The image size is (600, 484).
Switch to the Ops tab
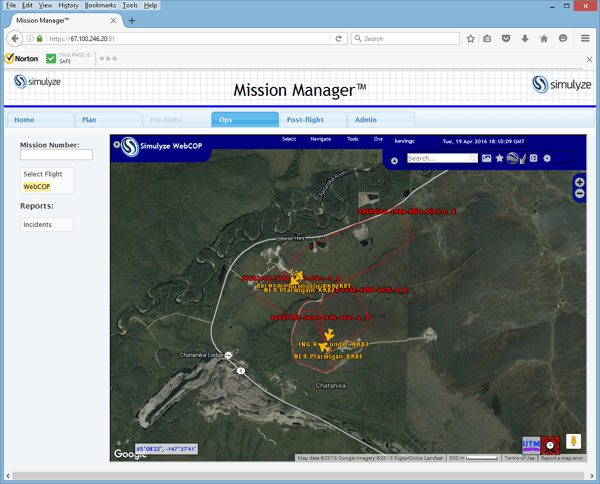[x=245, y=120]
